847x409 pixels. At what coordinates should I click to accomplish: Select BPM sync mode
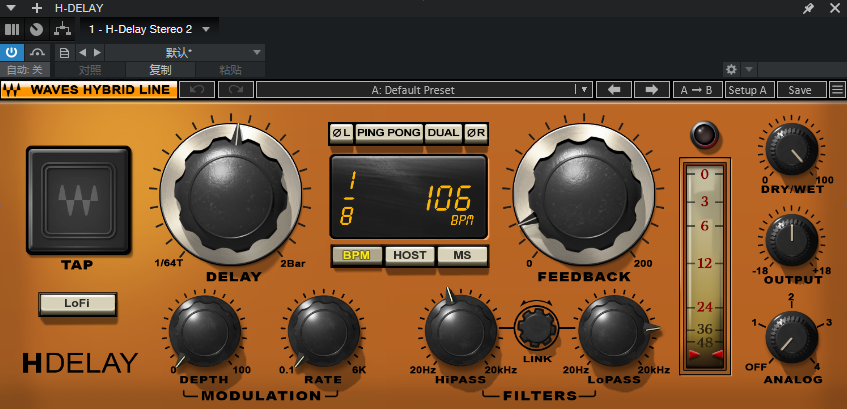[357, 255]
